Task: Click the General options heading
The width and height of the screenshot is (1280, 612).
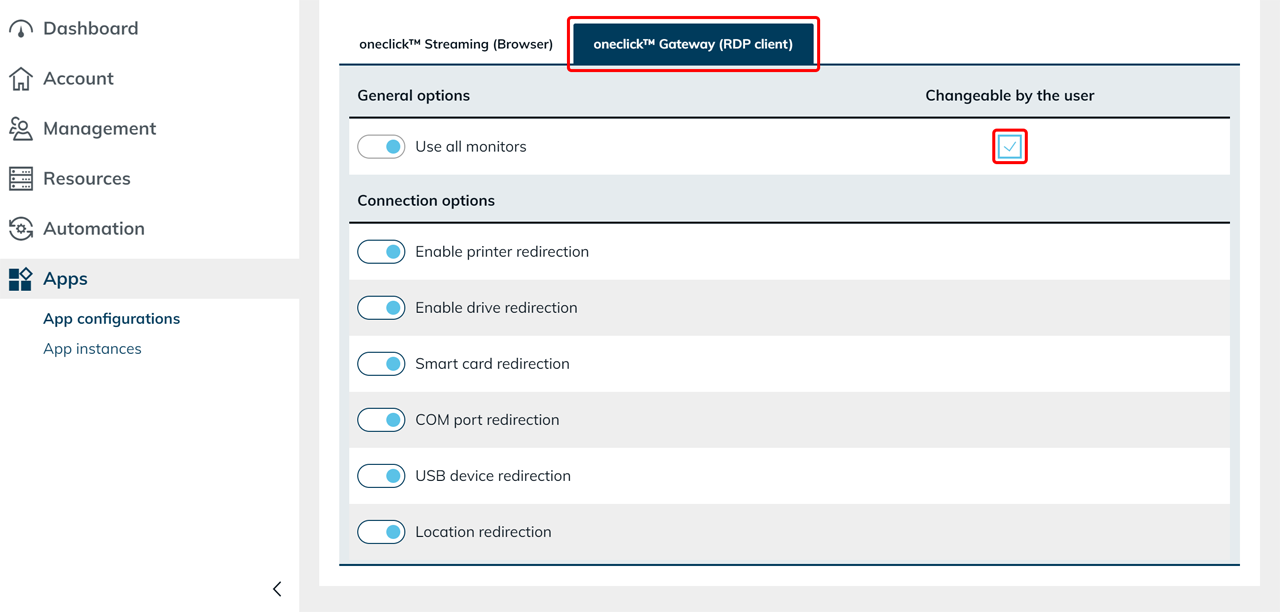Action: point(414,96)
